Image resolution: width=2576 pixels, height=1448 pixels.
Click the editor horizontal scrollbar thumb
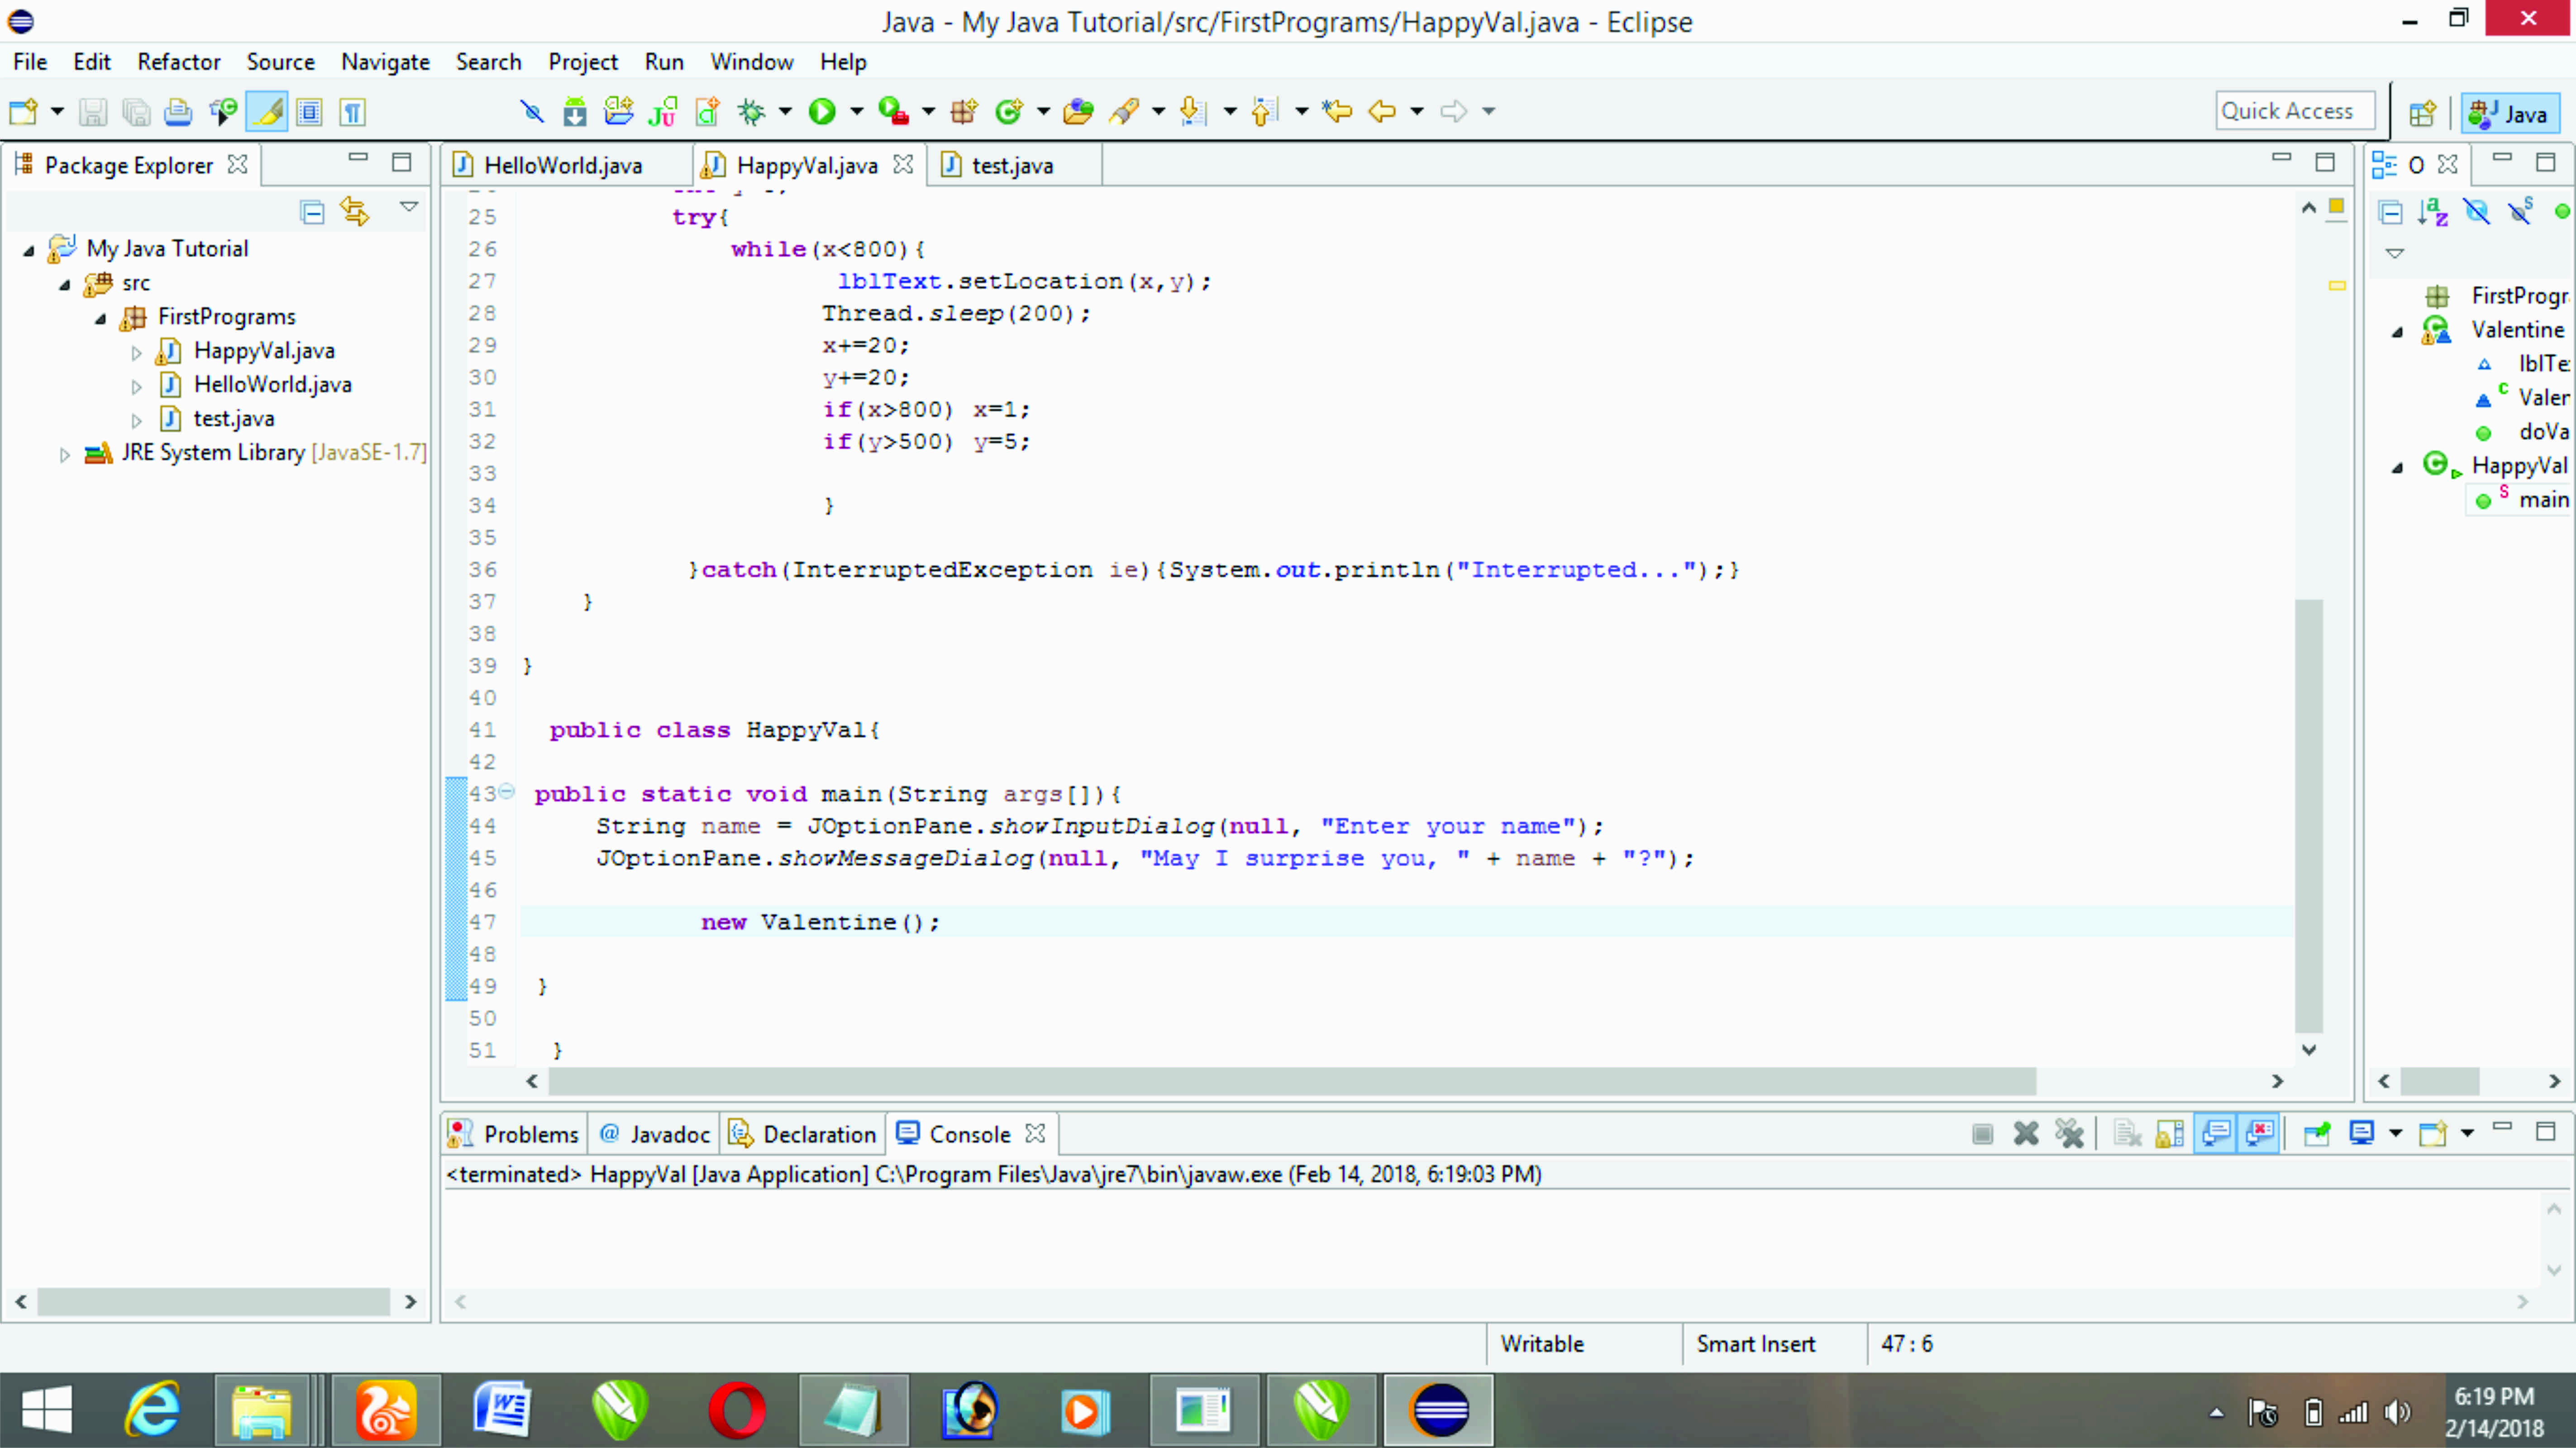(x=1292, y=1081)
